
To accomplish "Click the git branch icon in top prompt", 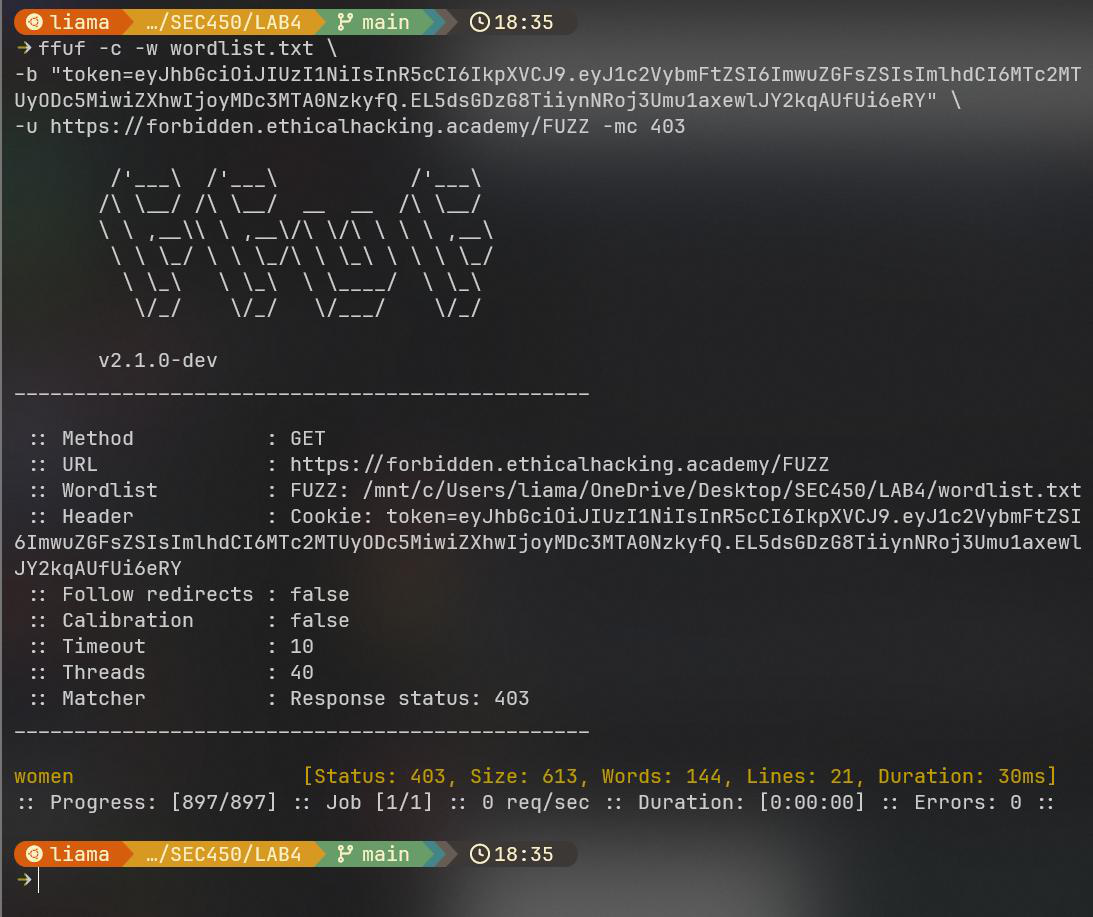I will pyautogui.click(x=345, y=22).
